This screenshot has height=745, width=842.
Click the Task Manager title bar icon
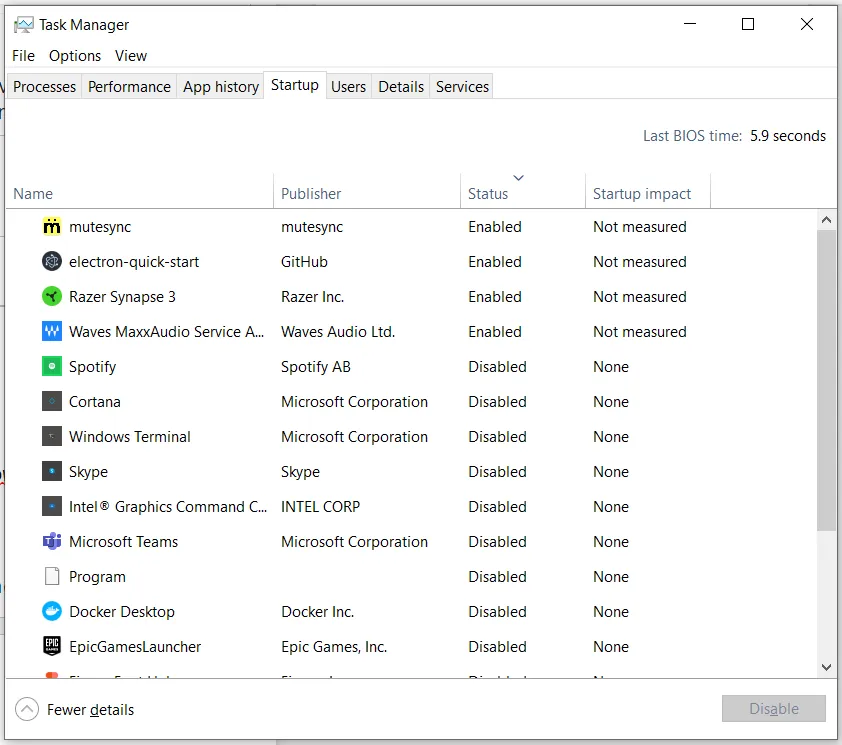(24, 25)
